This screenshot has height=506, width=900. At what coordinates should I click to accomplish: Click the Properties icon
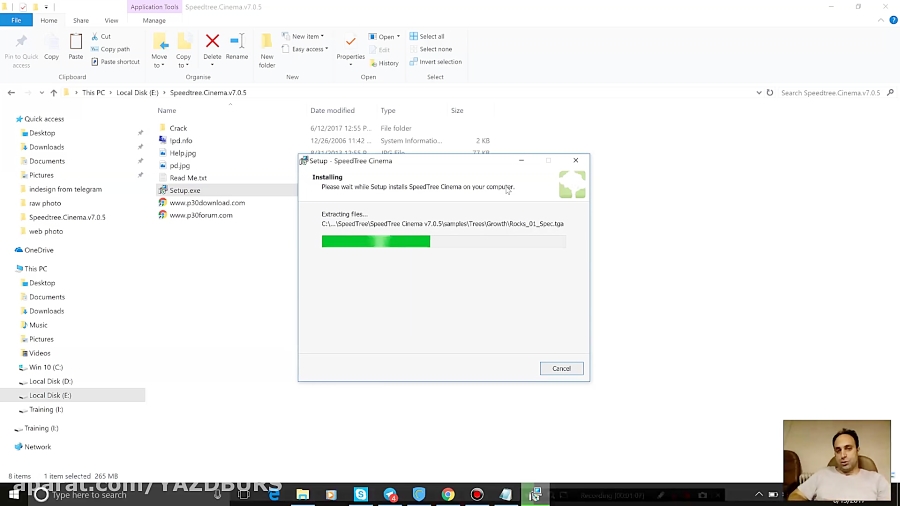(x=351, y=41)
